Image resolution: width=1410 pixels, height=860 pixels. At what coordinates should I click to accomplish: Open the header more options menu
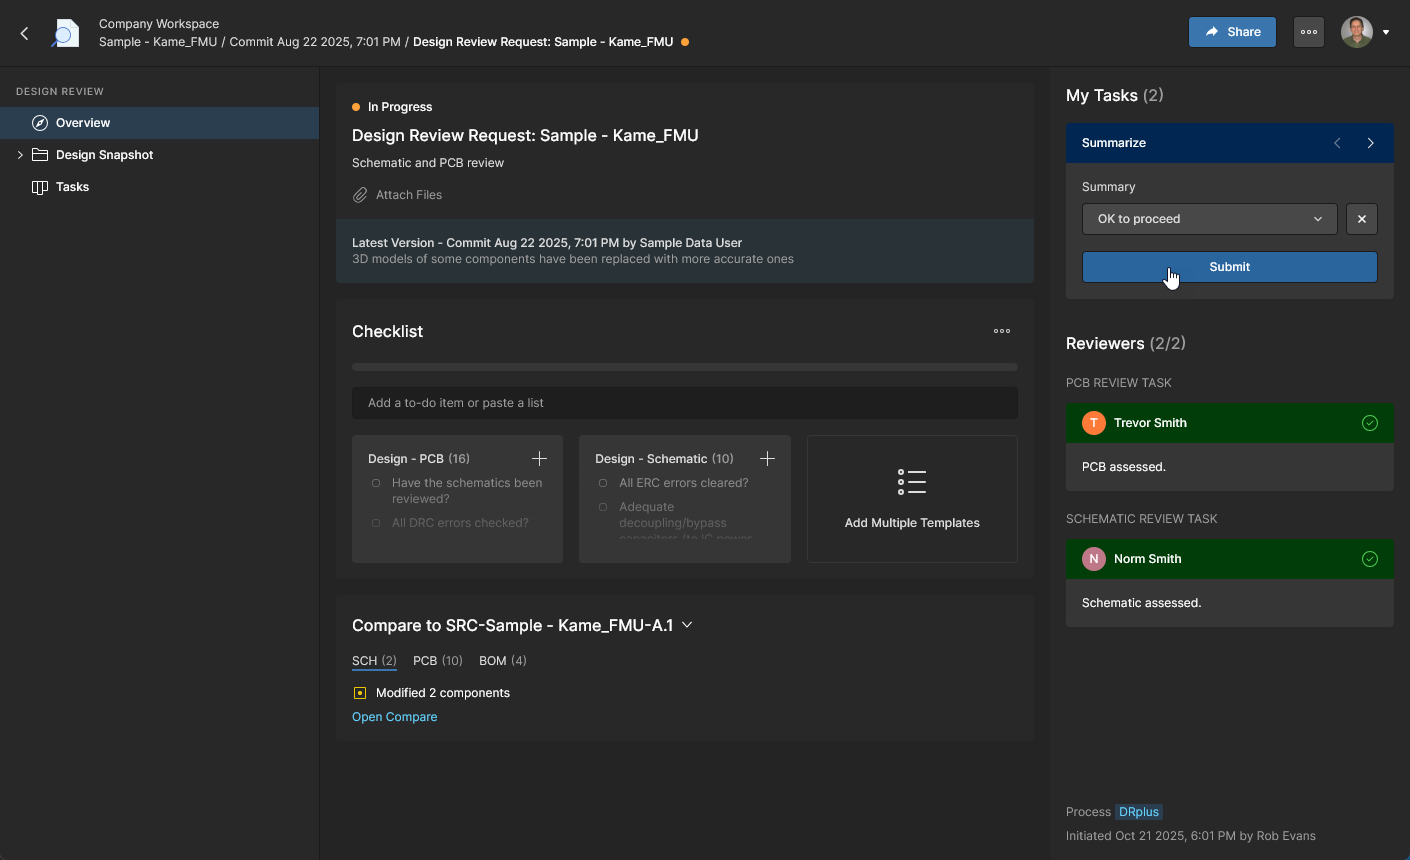click(1308, 32)
